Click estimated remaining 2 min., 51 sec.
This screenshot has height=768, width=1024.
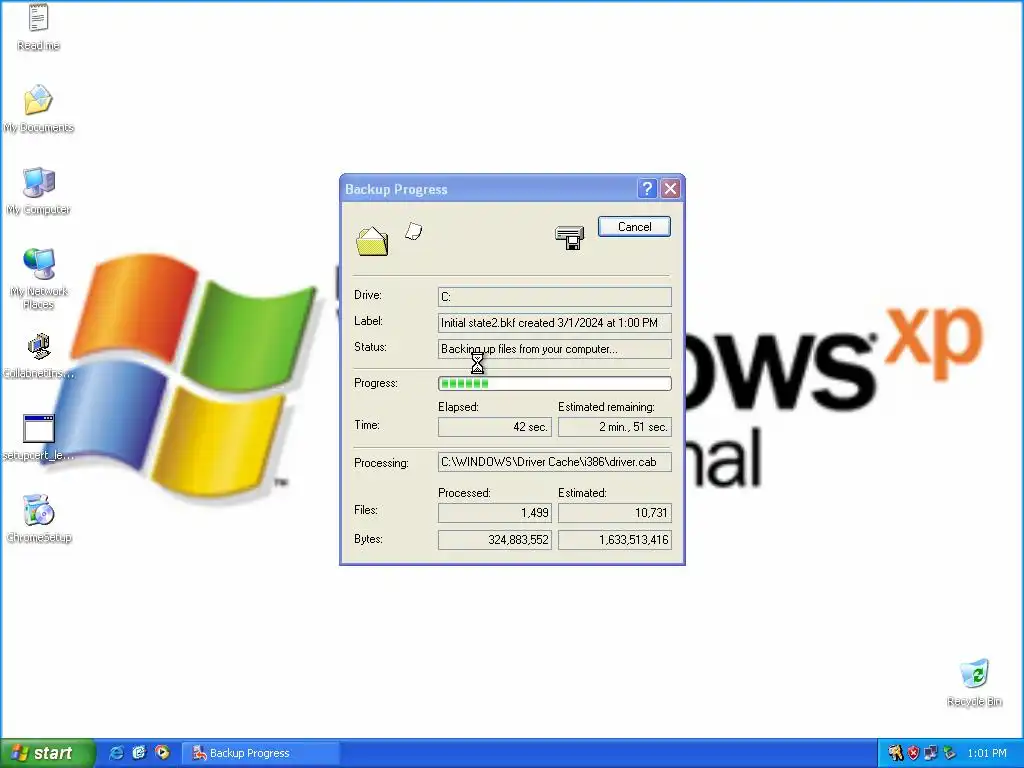(615, 427)
